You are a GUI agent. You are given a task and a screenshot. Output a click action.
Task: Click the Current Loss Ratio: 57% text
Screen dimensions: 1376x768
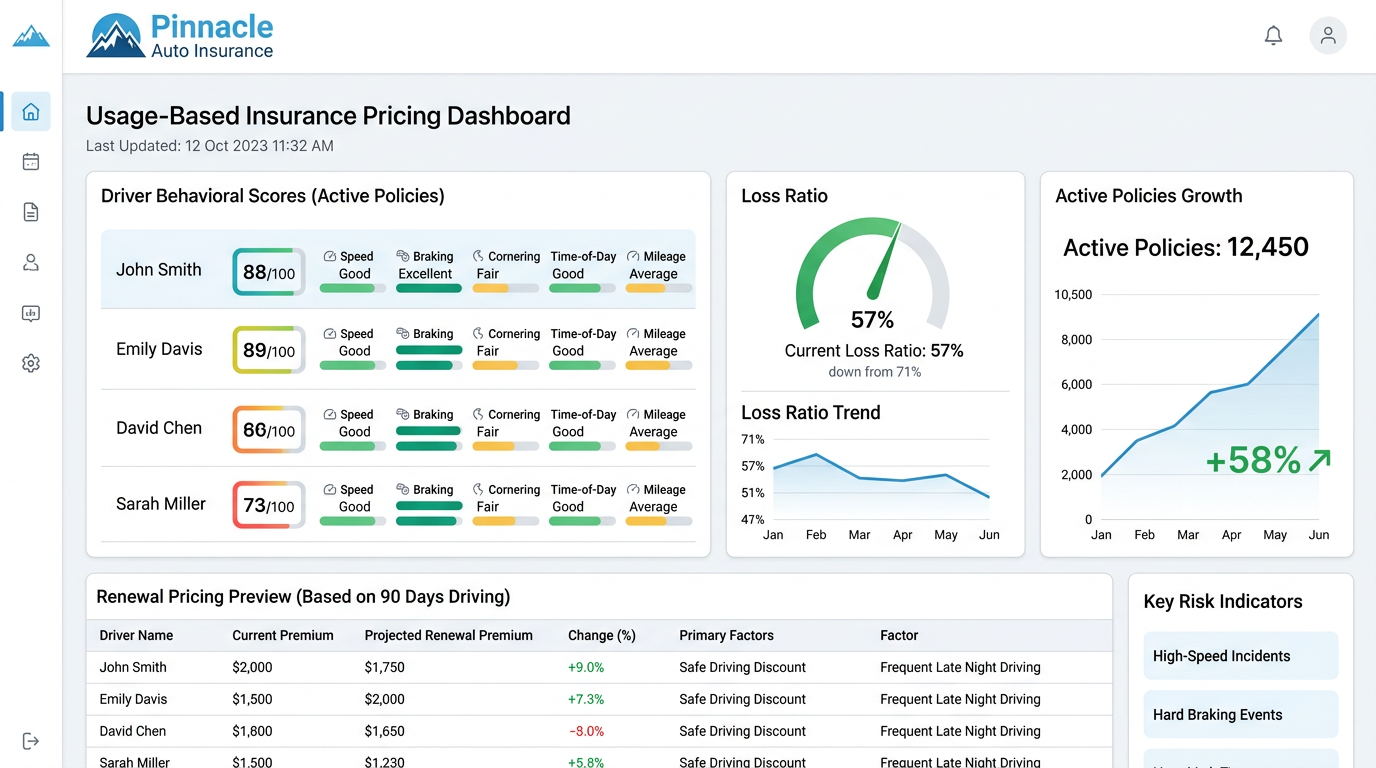(874, 351)
